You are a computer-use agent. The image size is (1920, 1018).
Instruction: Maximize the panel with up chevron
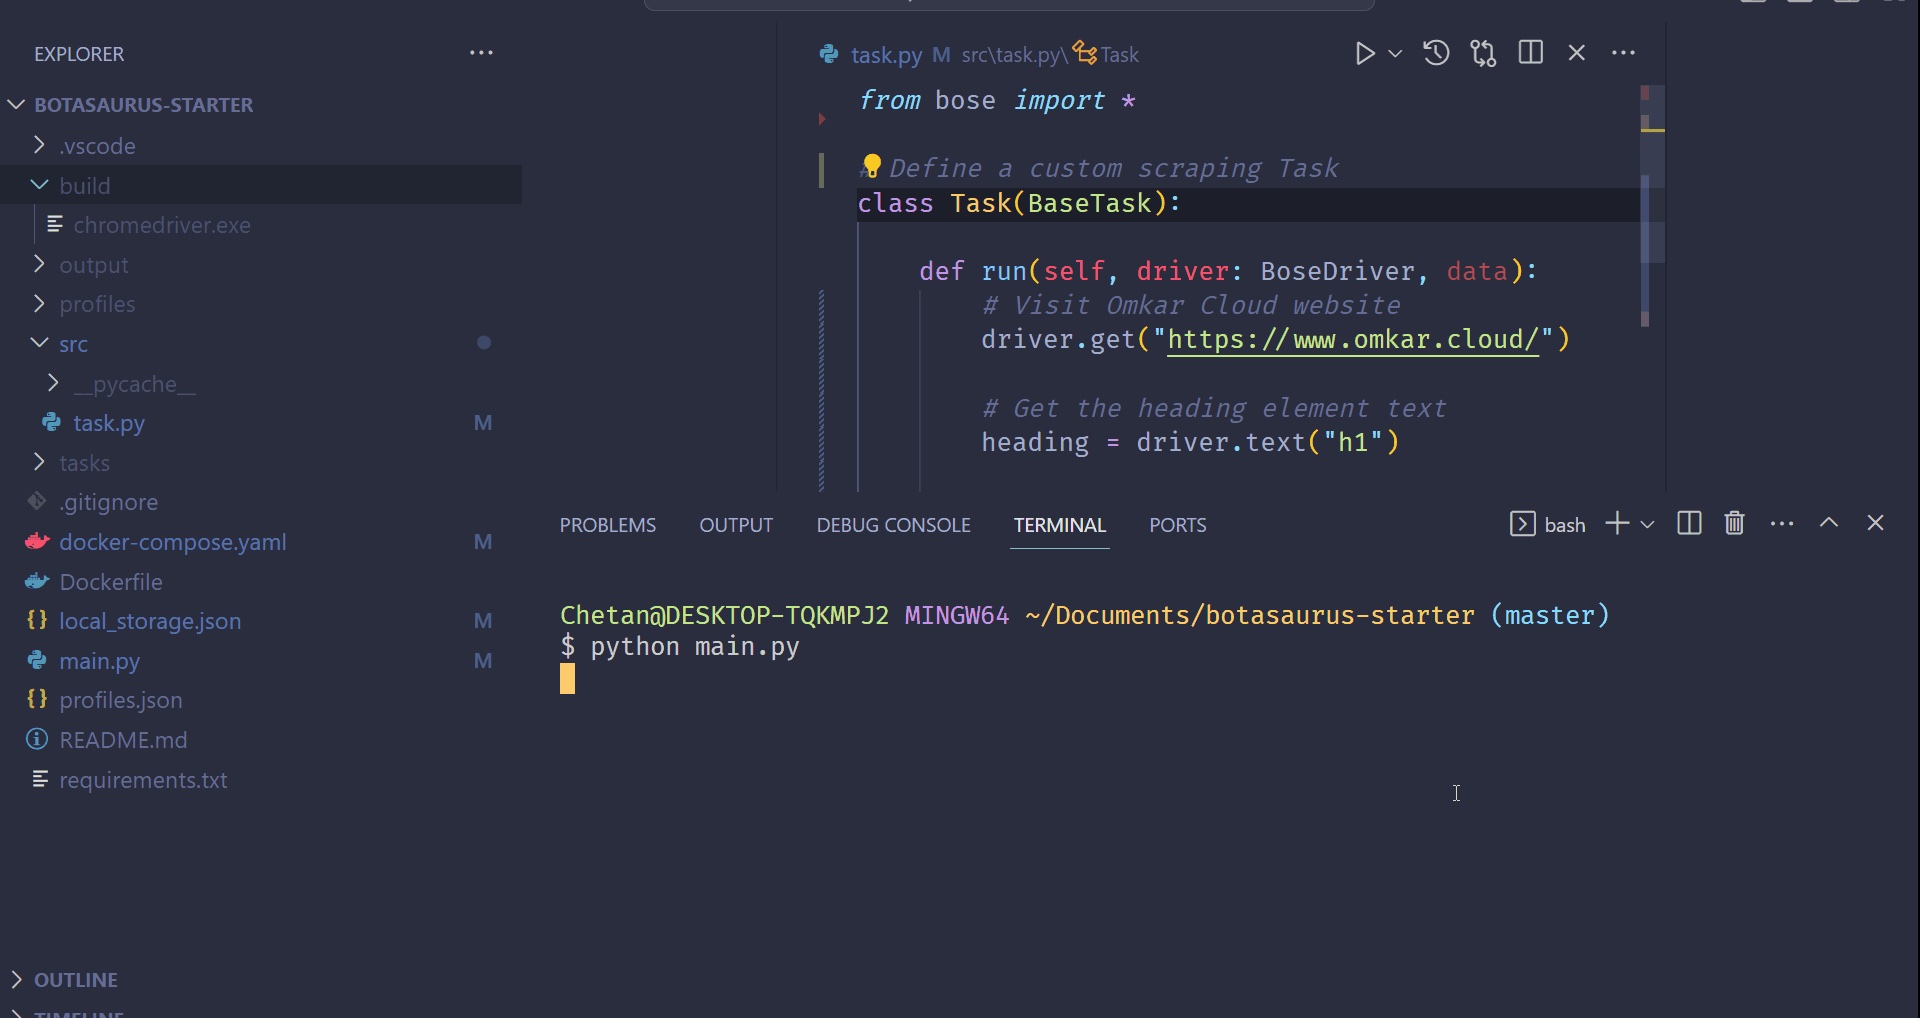tap(1829, 522)
